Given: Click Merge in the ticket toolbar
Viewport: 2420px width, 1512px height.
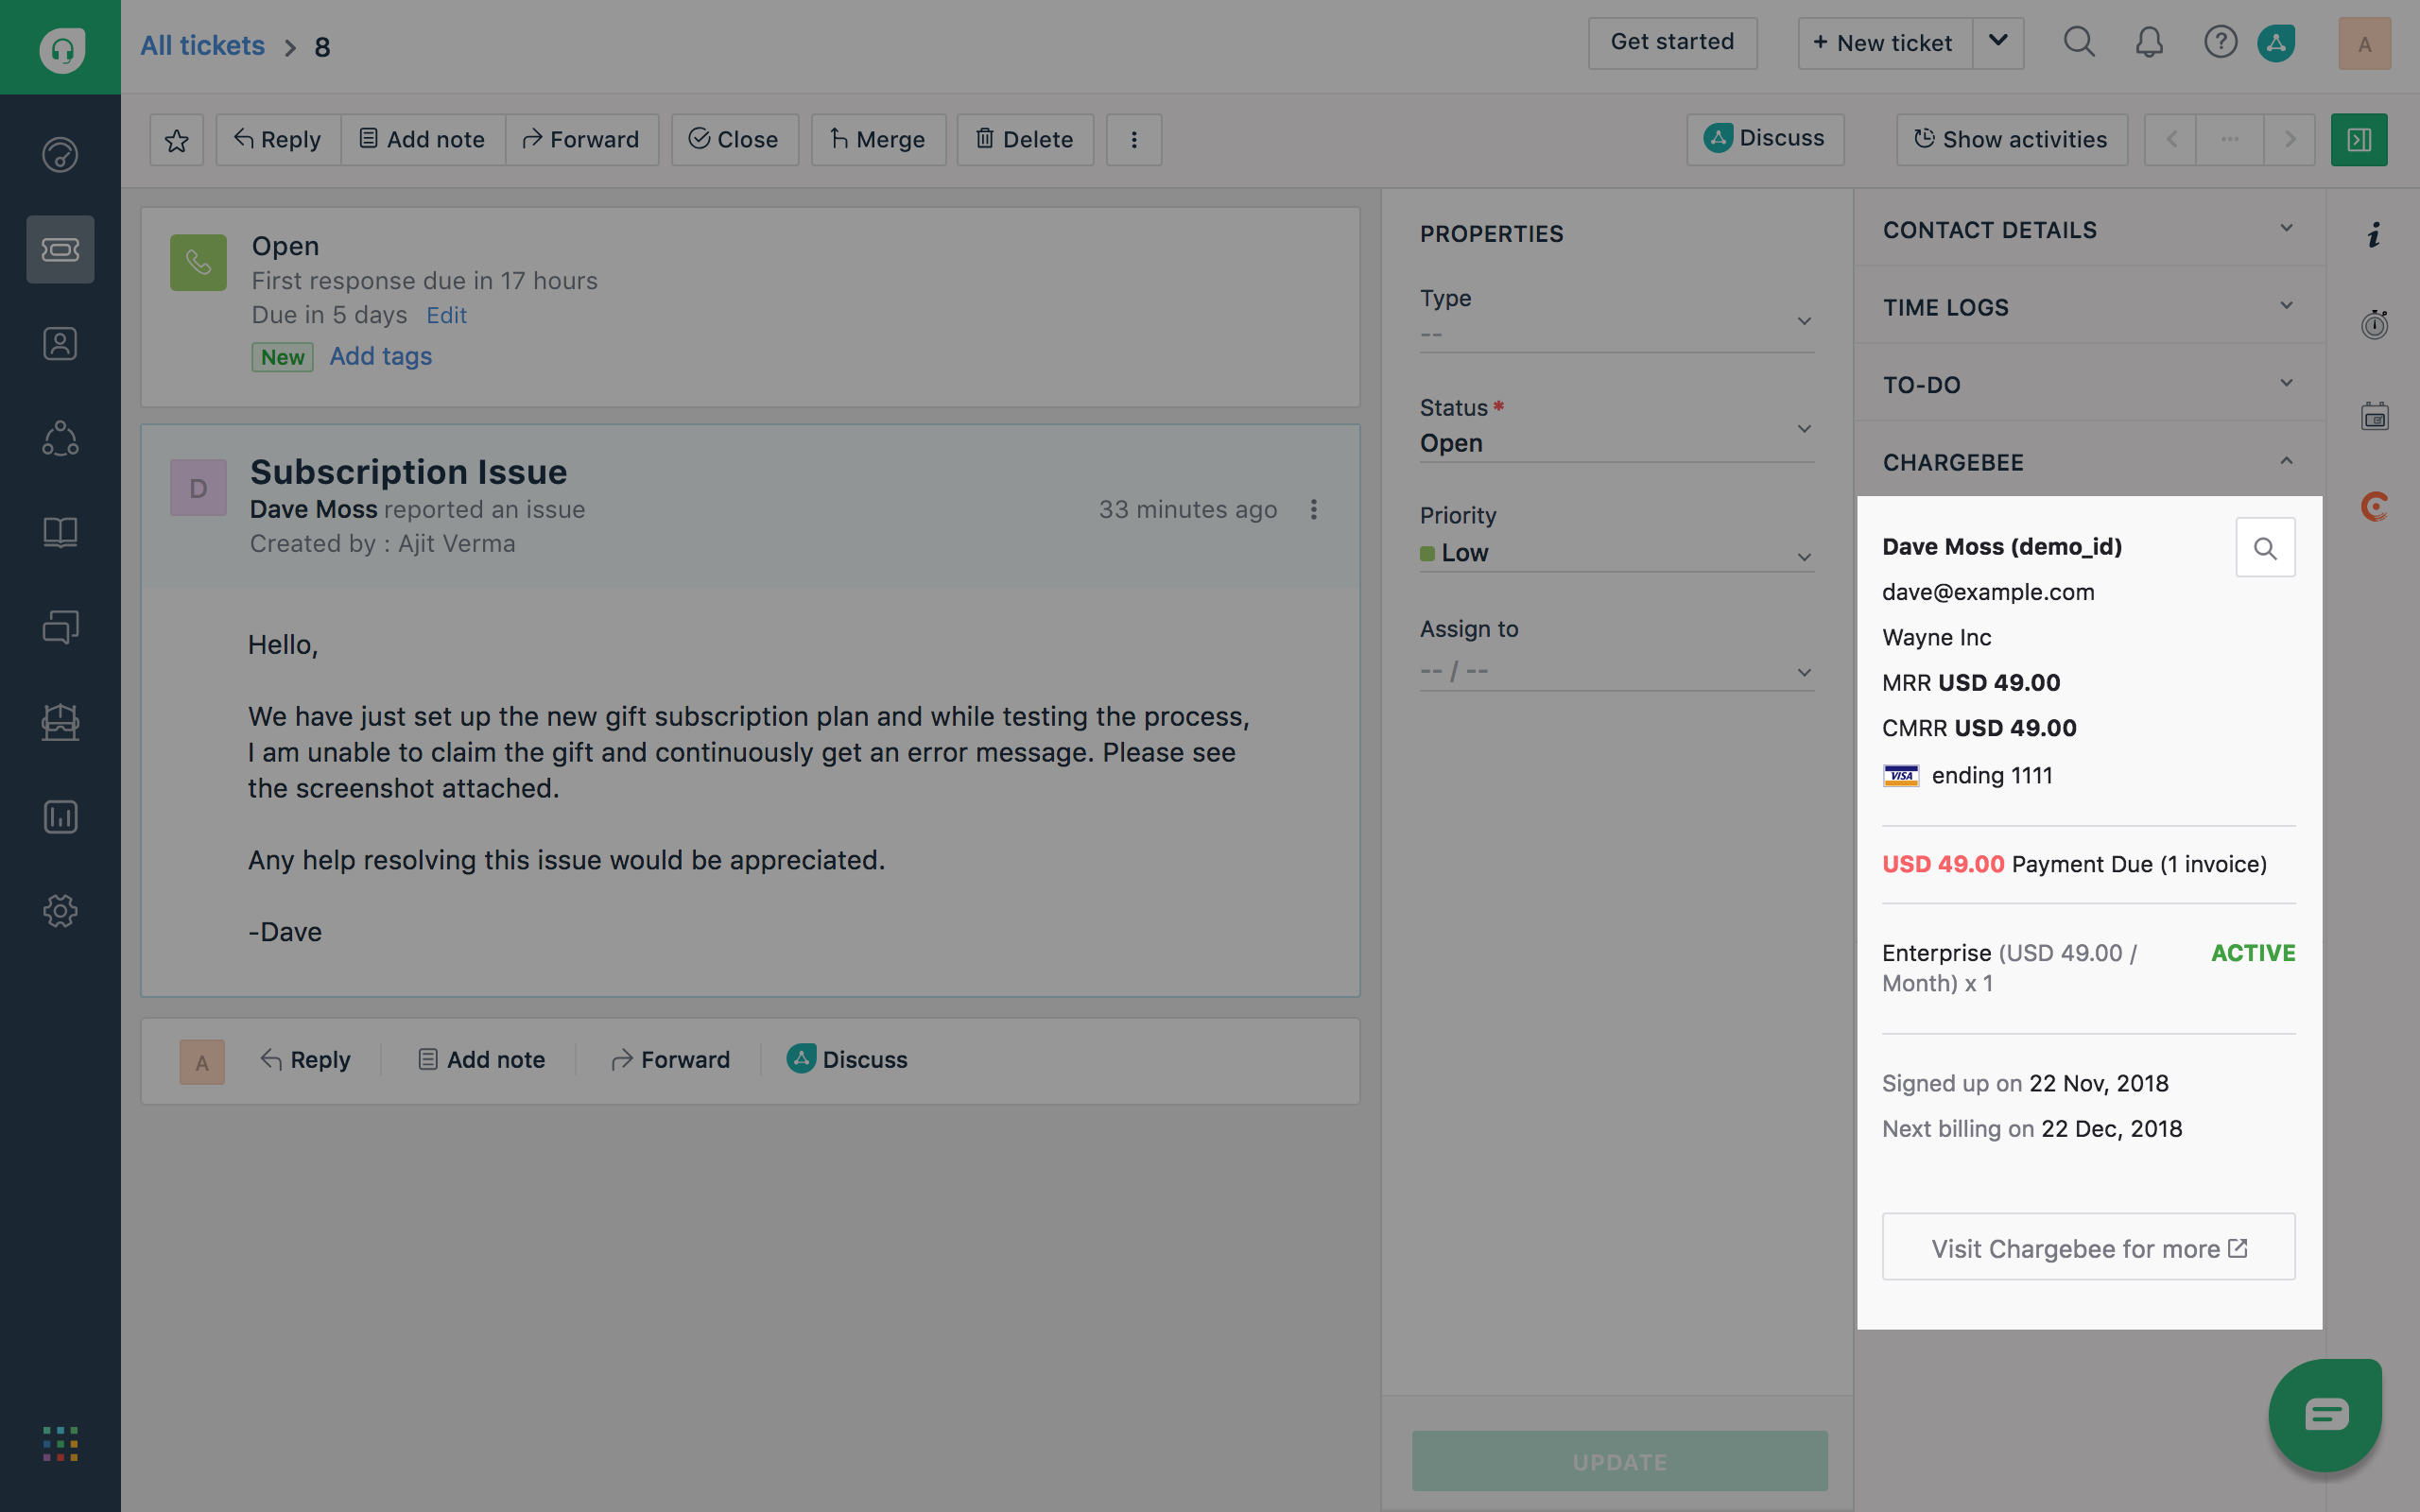Looking at the screenshot, I should click(877, 140).
